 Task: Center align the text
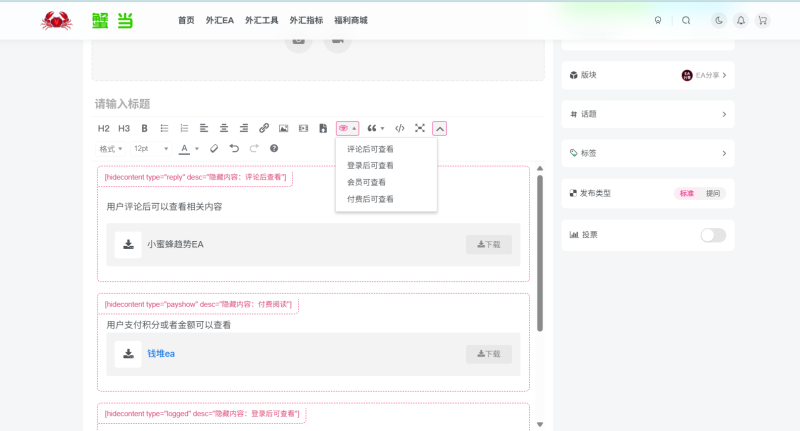[x=223, y=129]
